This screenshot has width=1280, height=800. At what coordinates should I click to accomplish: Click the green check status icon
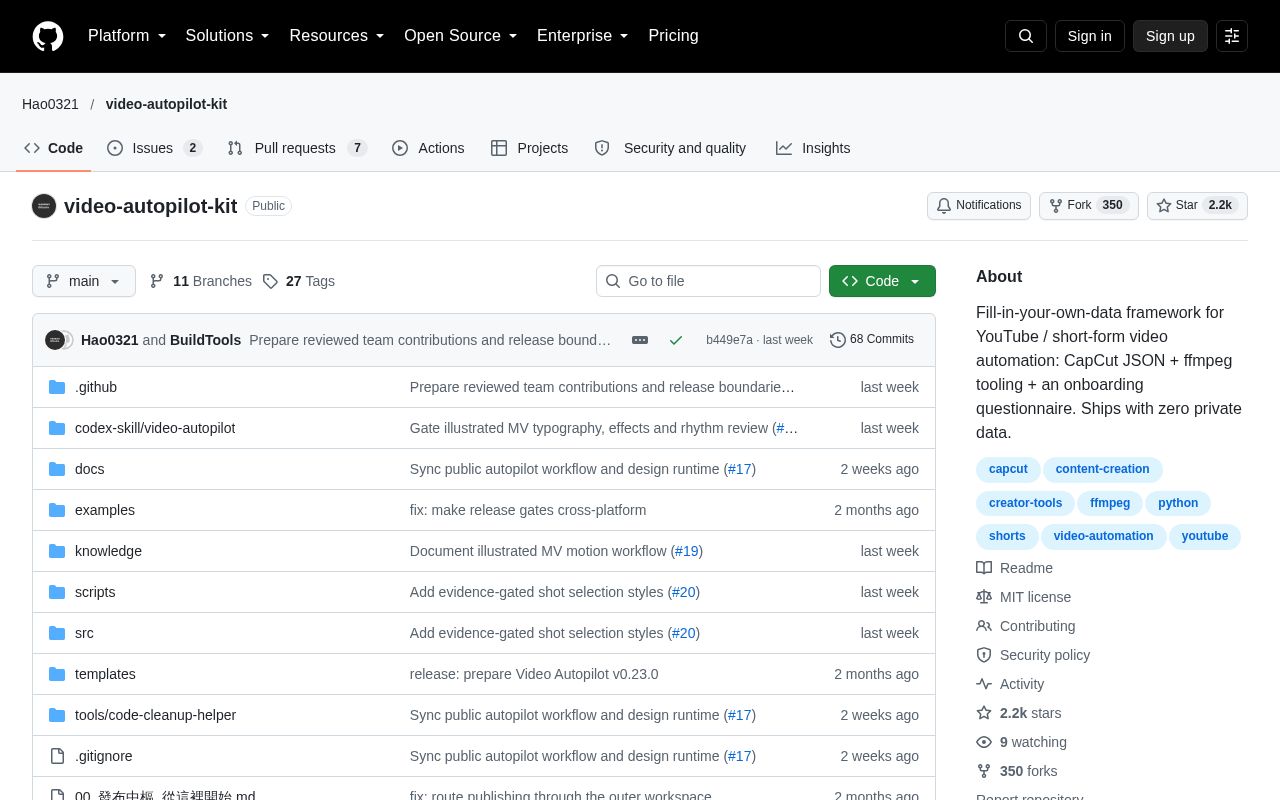[676, 340]
